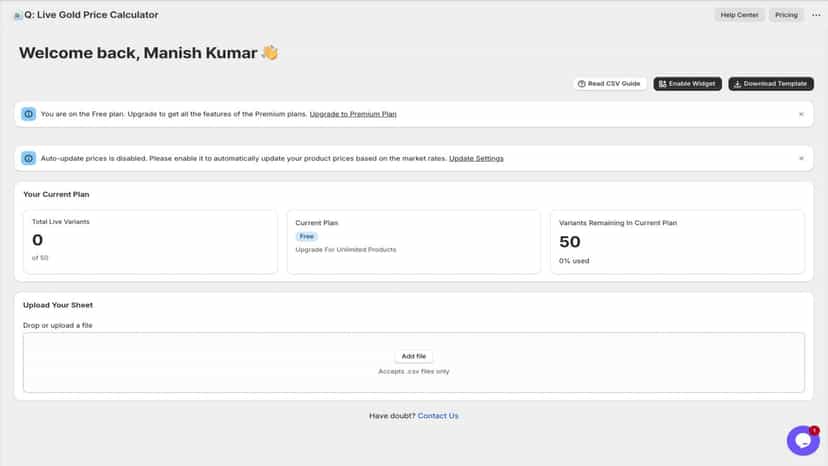Click the Upgrade For Unlimited Products text
This screenshot has width=828, height=466.
point(345,249)
